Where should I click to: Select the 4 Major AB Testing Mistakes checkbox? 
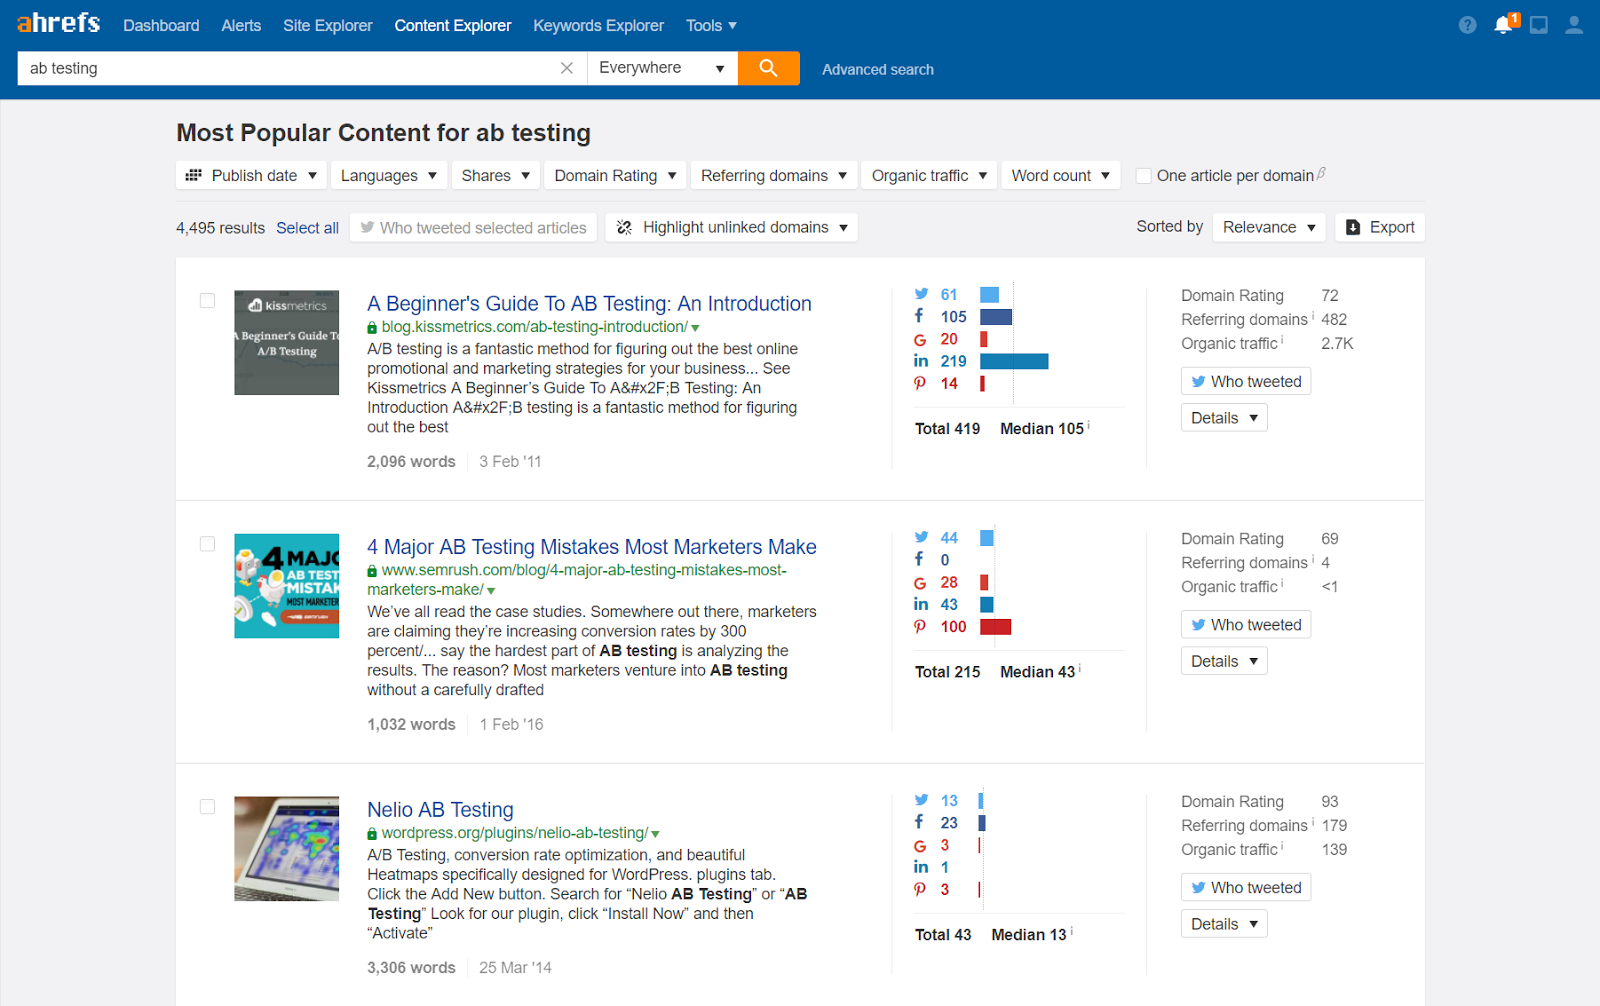pyautogui.click(x=207, y=544)
